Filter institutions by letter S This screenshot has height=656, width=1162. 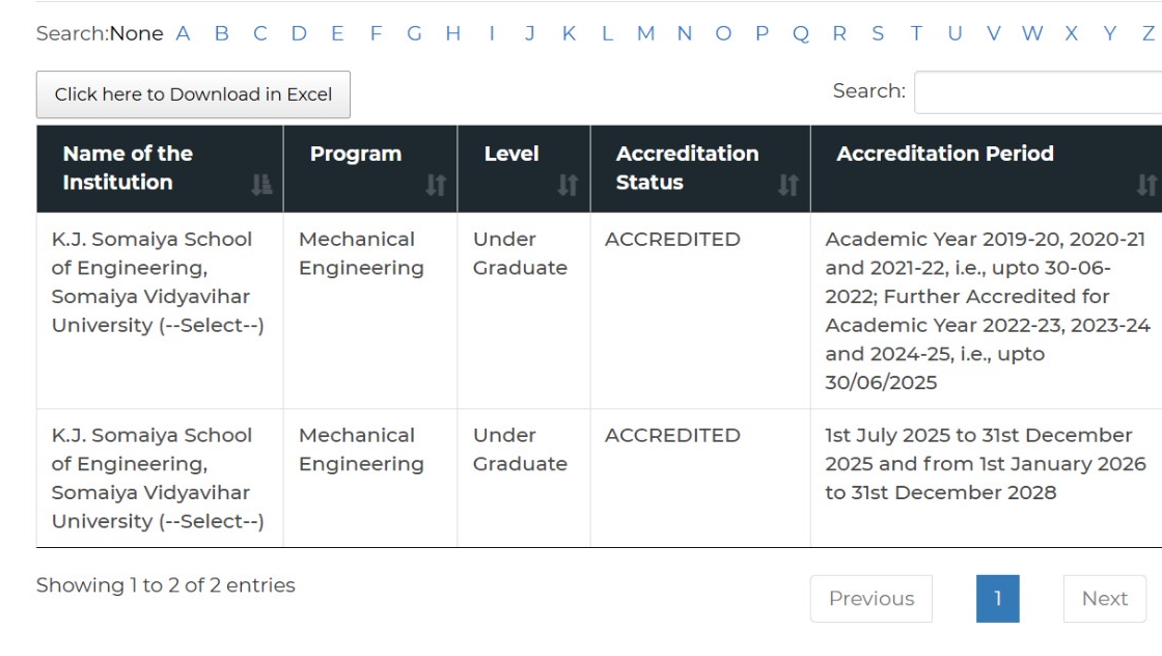tap(880, 32)
